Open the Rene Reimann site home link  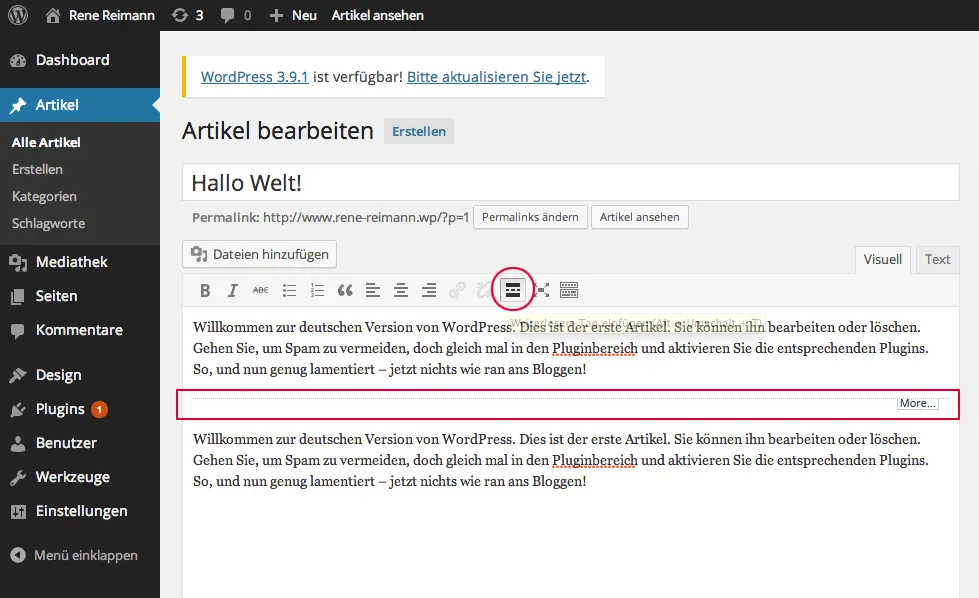[101, 15]
